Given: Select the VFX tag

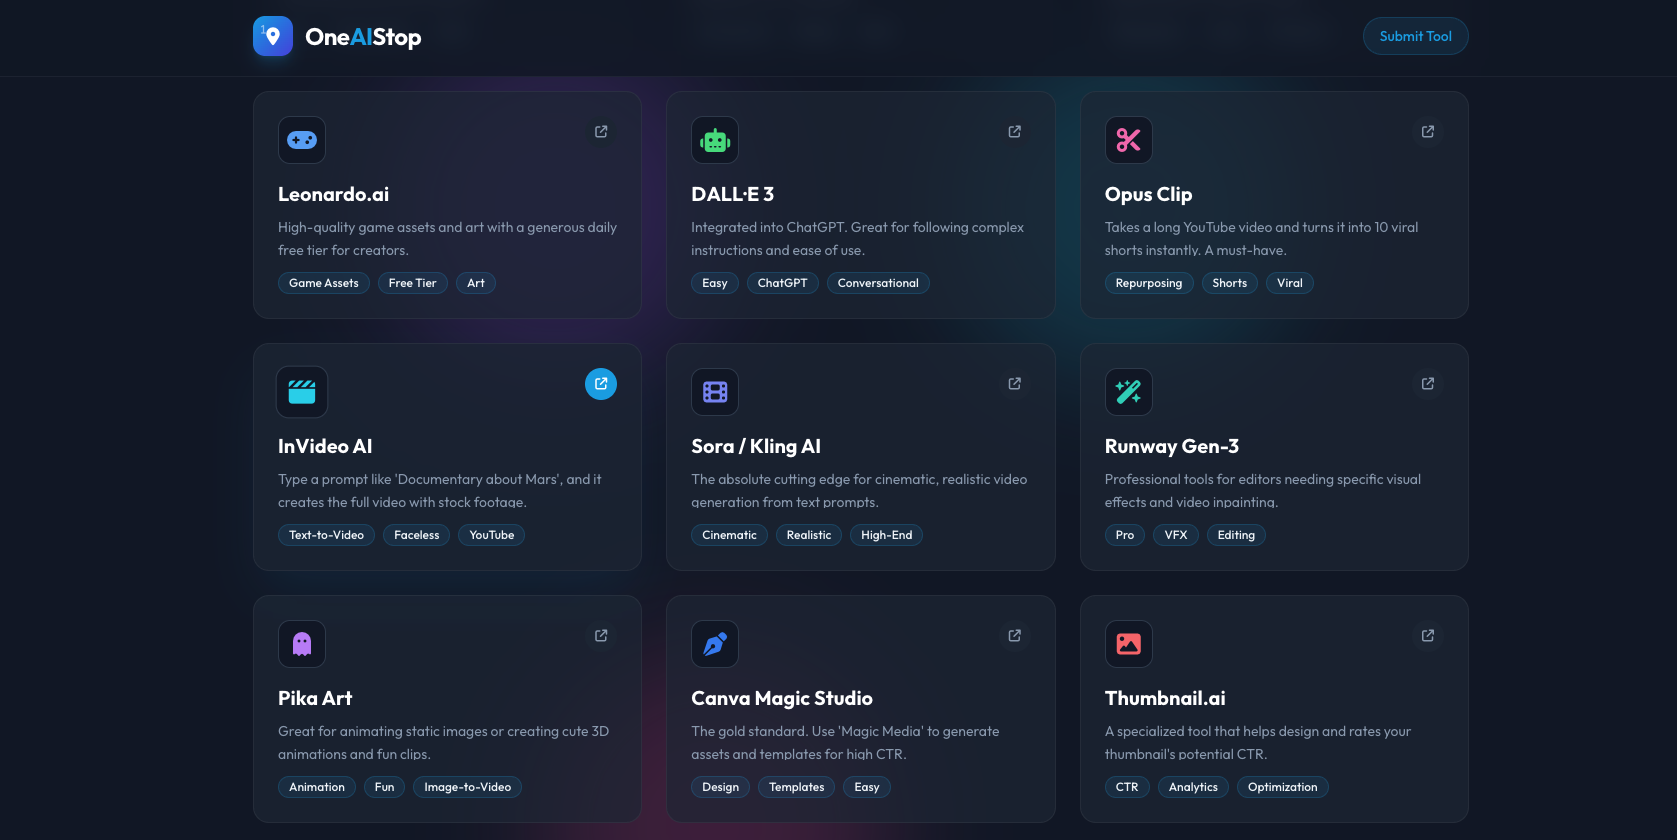Looking at the screenshot, I should pyautogui.click(x=1176, y=535).
